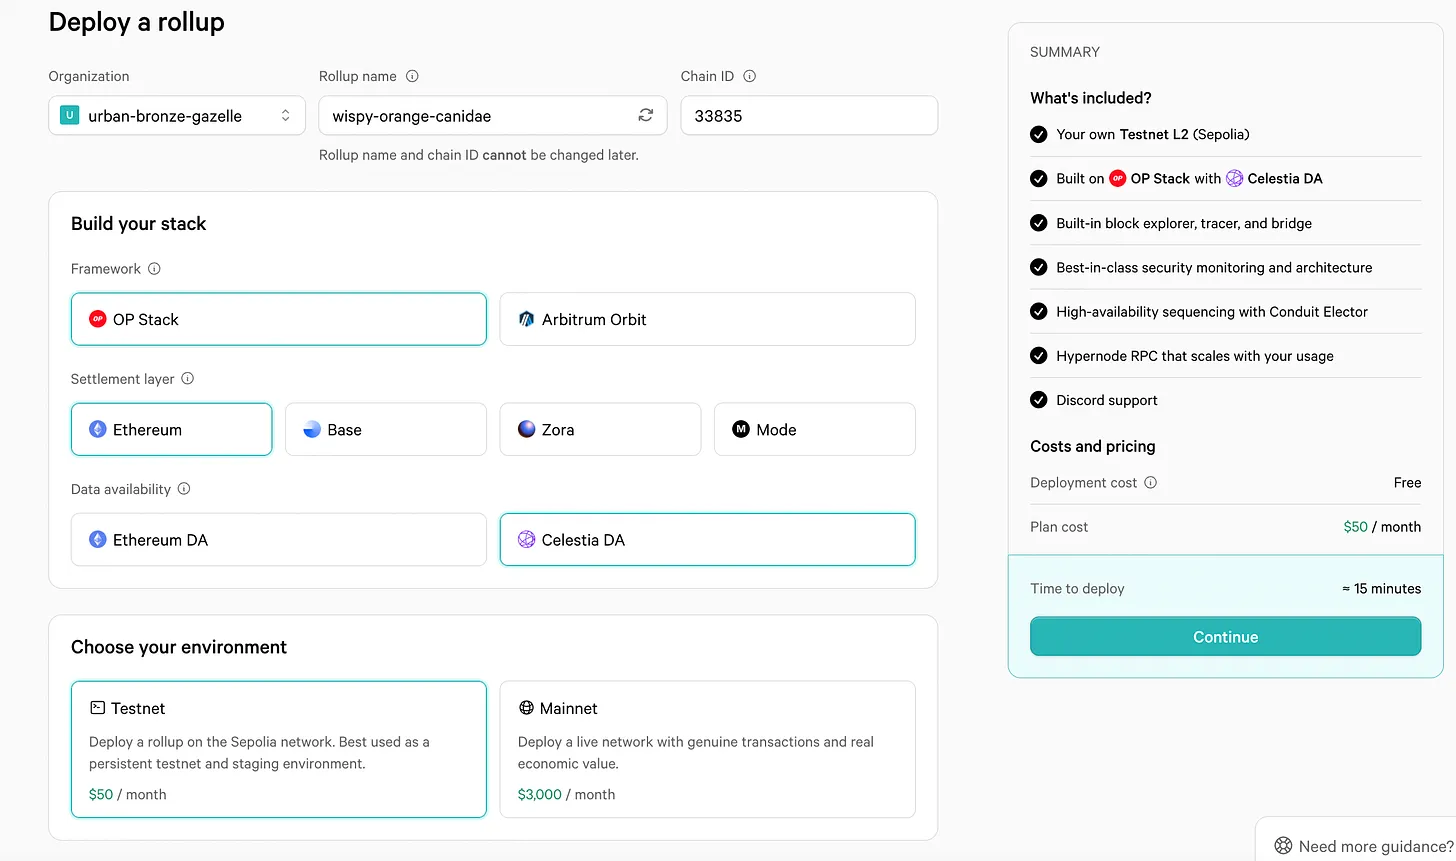This screenshot has width=1456, height=861.
Task: Select the OP Stack framework
Action: click(279, 319)
